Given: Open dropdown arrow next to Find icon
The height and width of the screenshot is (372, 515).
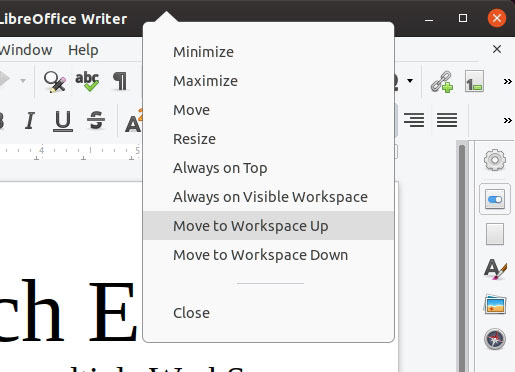Looking at the screenshot, I should pyautogui.click(x=23, y=81).
